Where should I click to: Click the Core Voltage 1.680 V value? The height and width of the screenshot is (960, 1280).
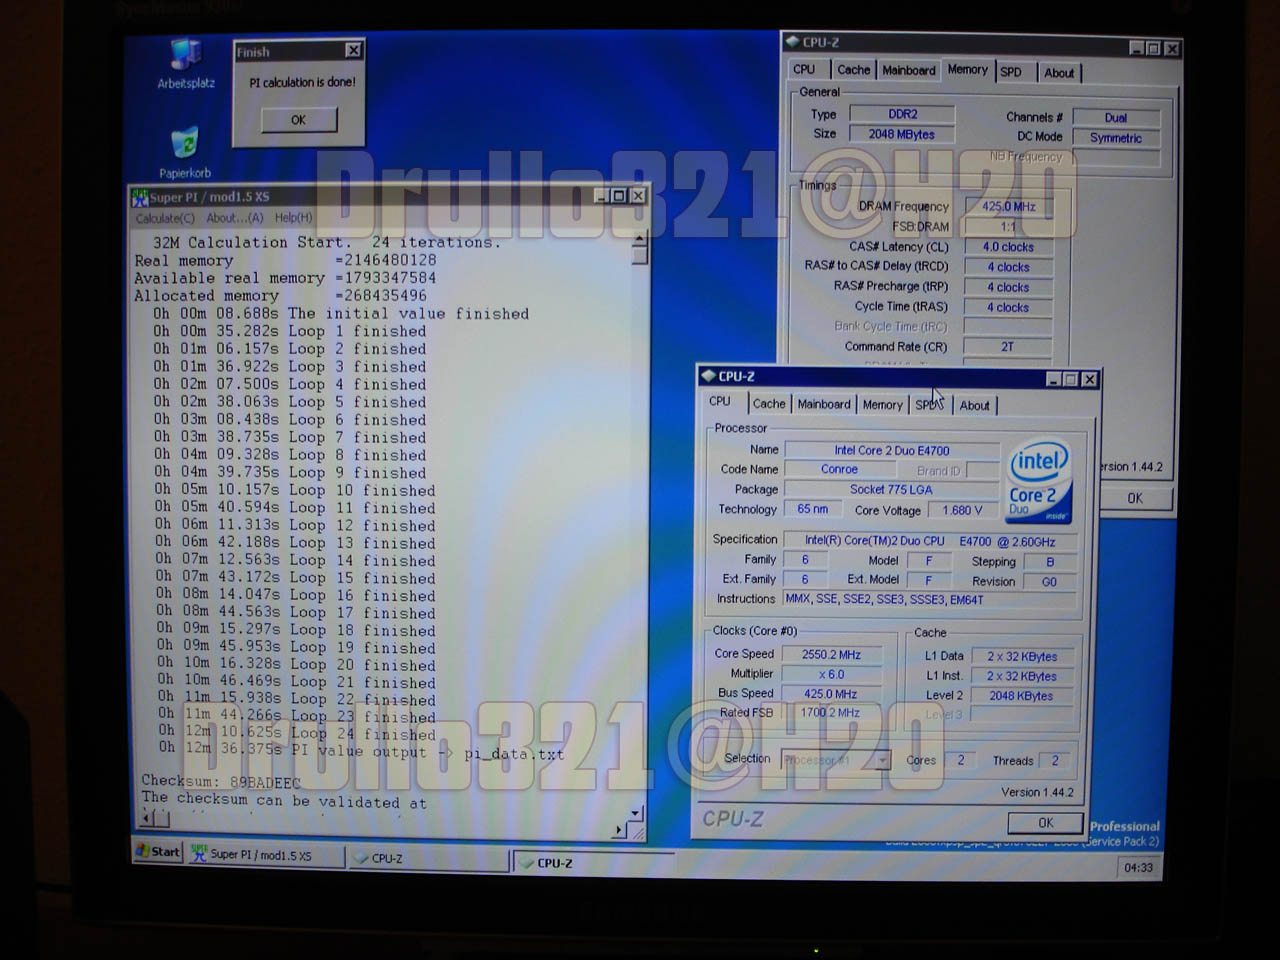tap(962, 510)
